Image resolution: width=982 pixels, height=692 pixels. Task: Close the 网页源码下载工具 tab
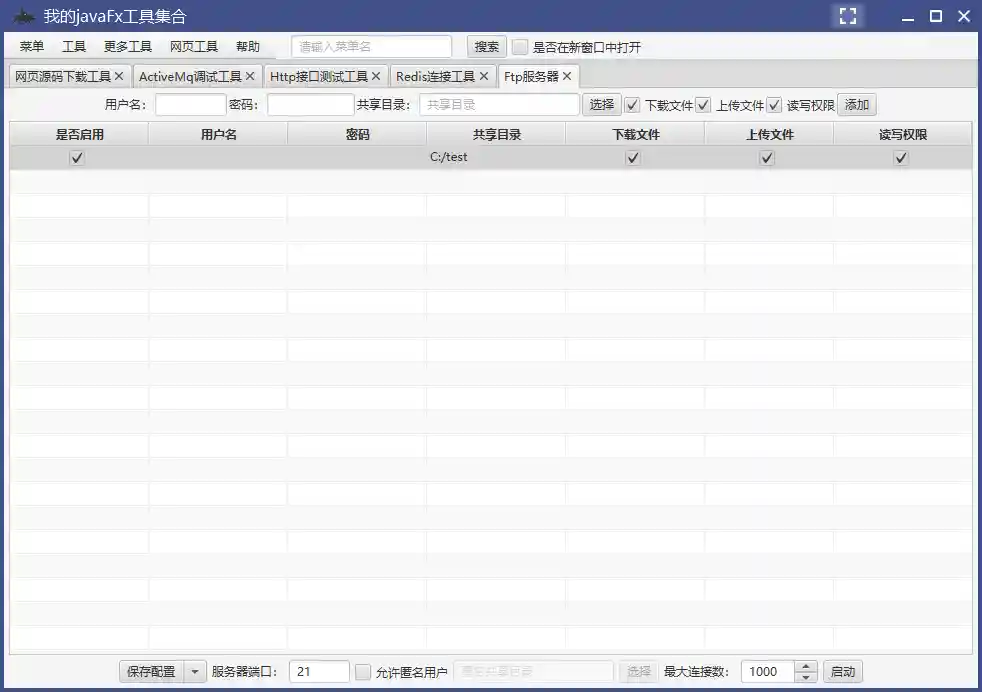(x=119, y=75)
